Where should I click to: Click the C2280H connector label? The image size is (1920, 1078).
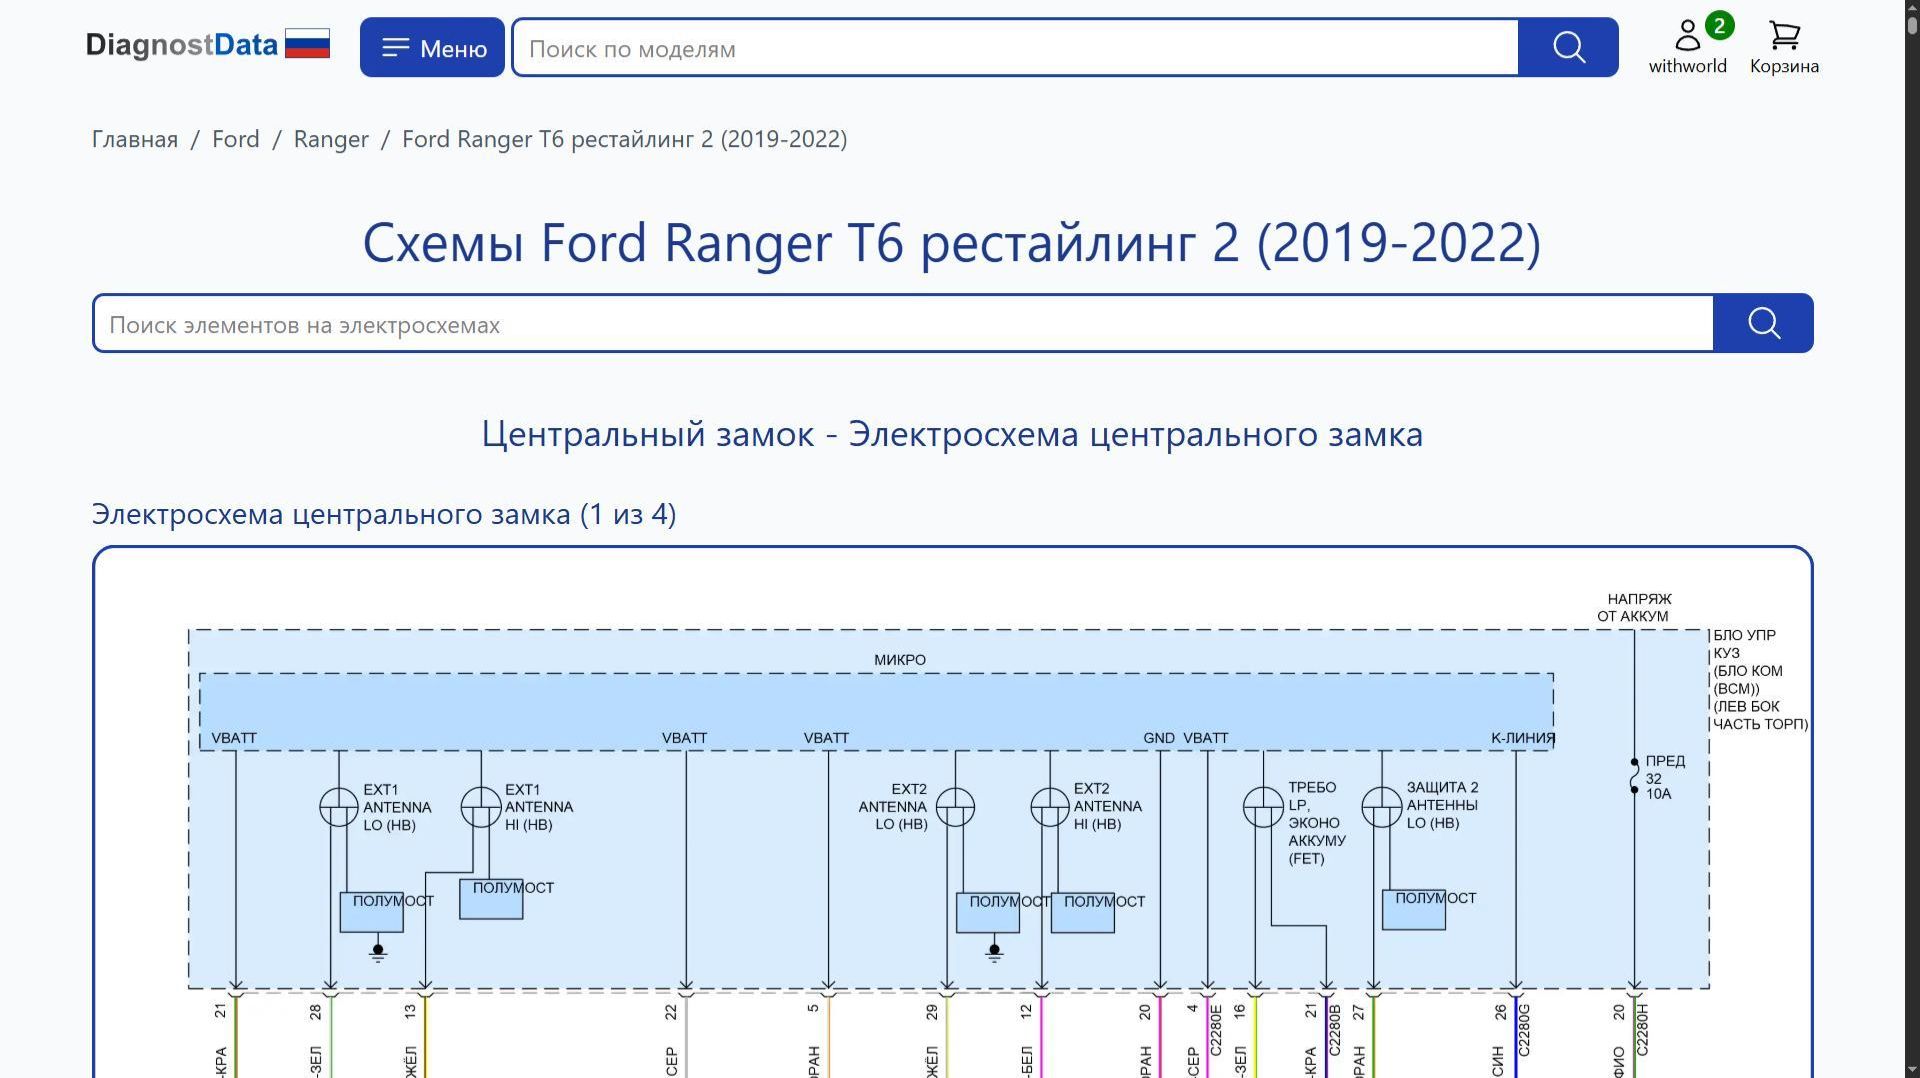(1641, 1030)
